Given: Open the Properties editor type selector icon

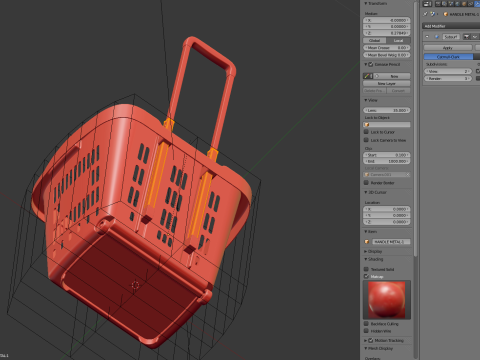Looking at the screenshot, I should (427, 4).
